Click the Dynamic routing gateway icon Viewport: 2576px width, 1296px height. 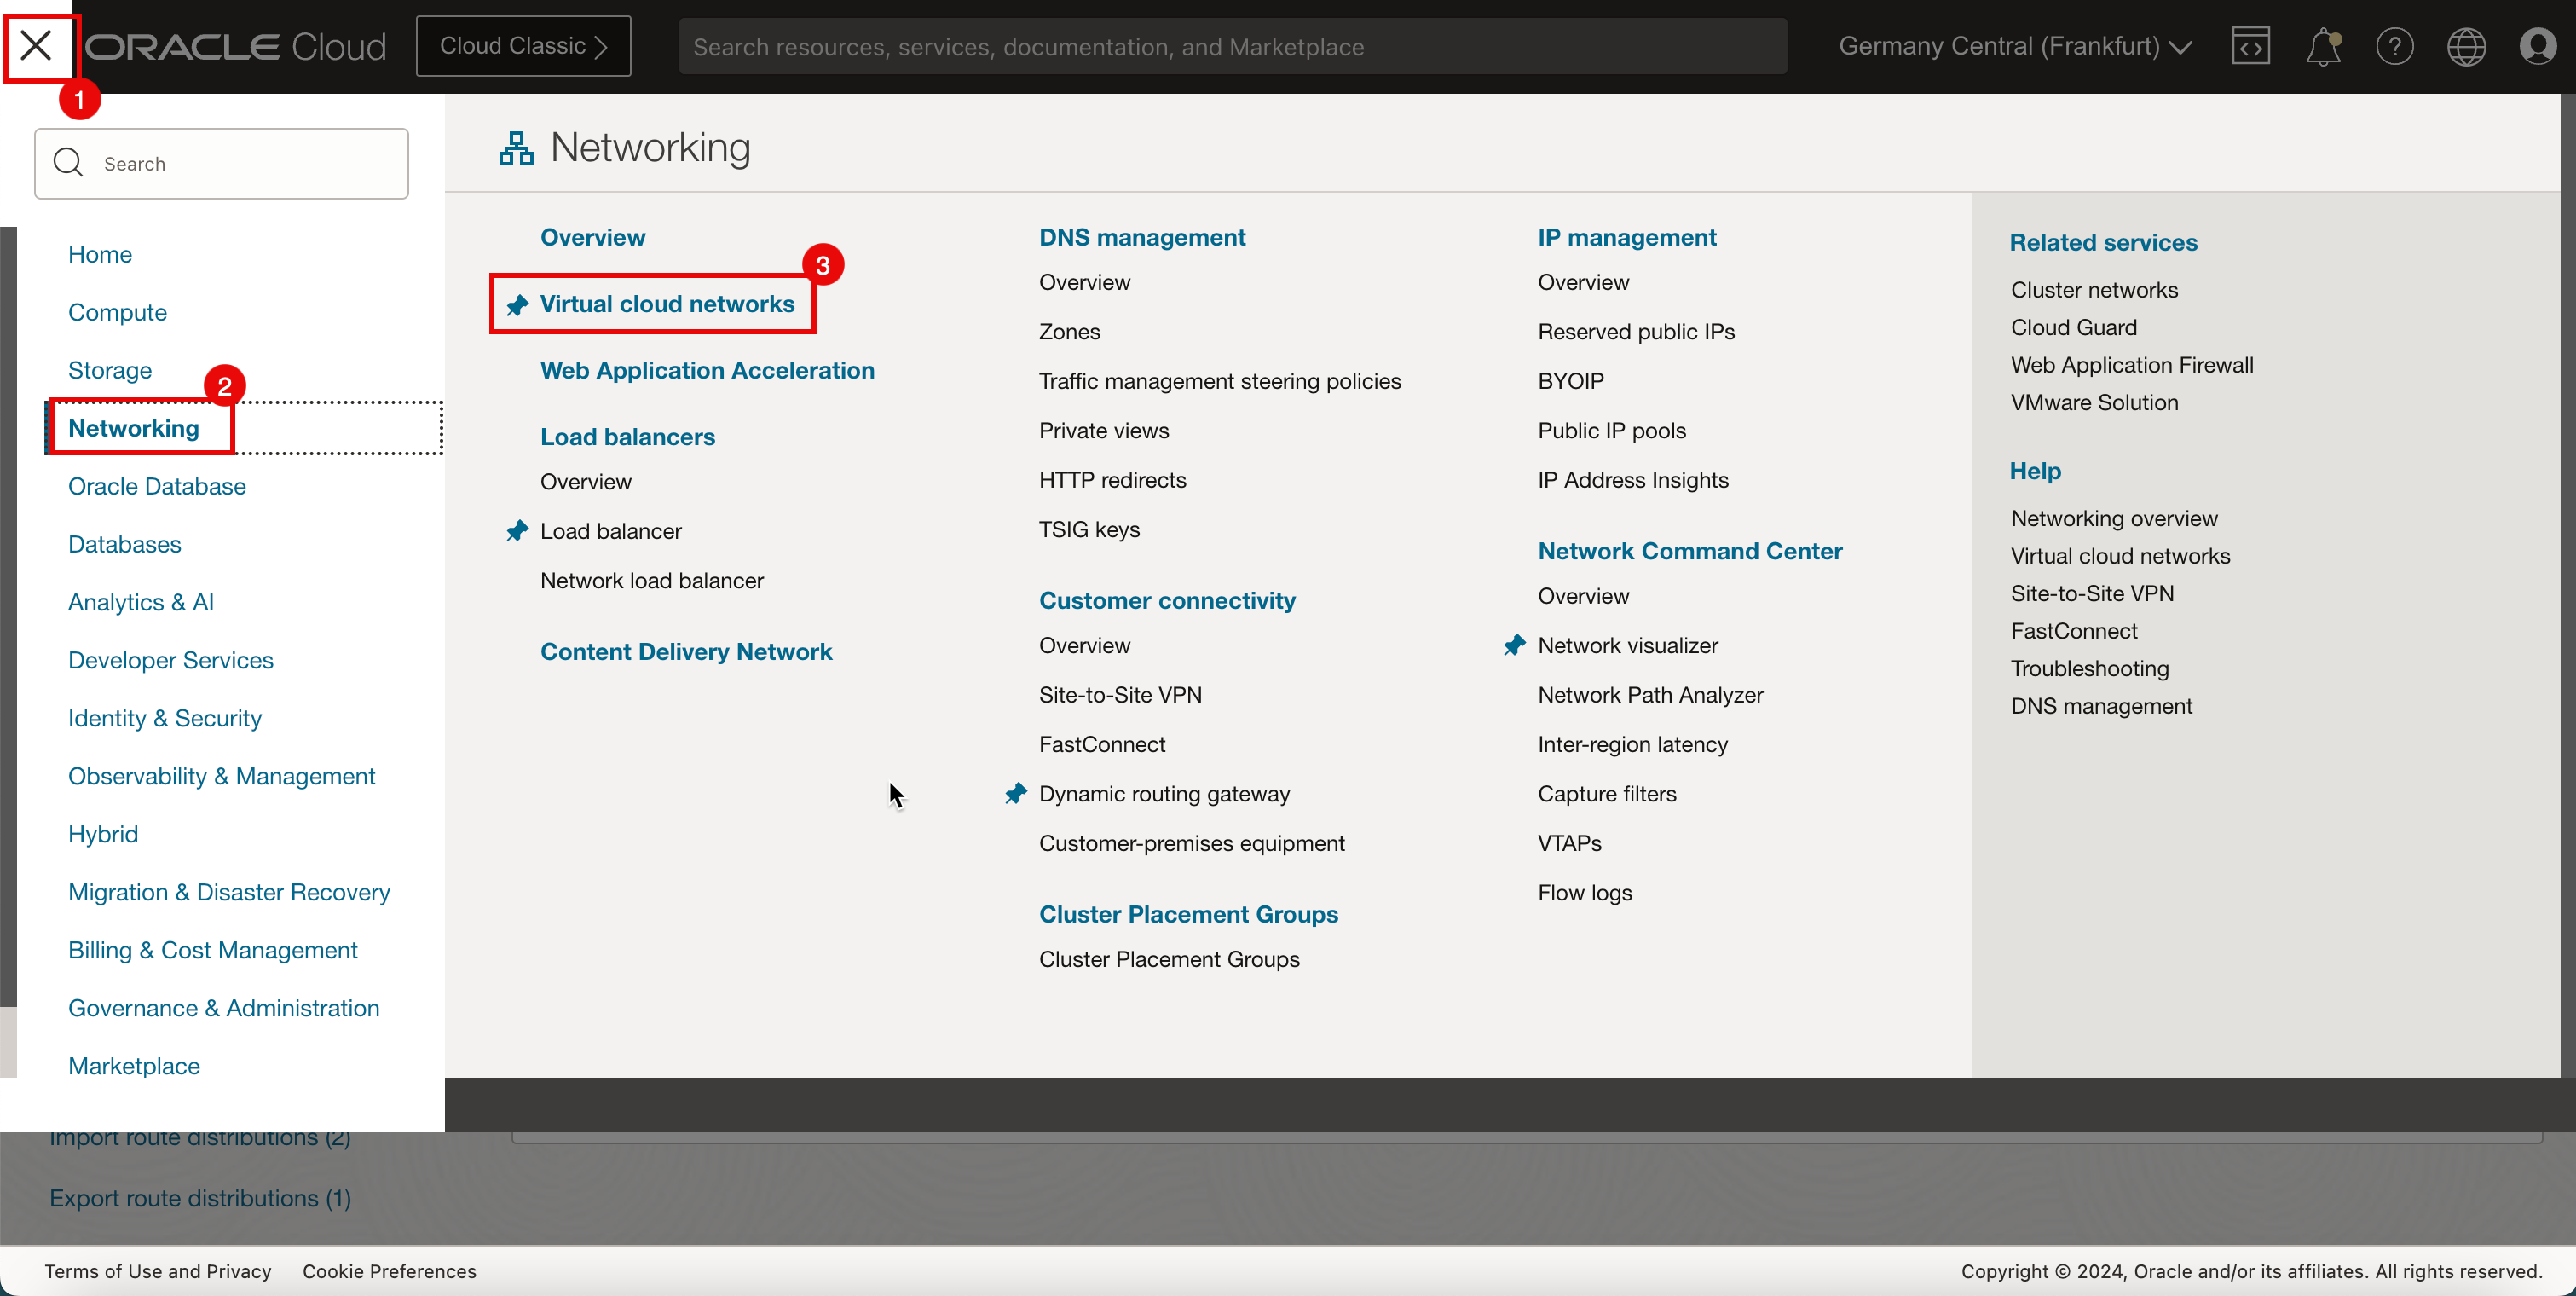[x=1016, y=794]
